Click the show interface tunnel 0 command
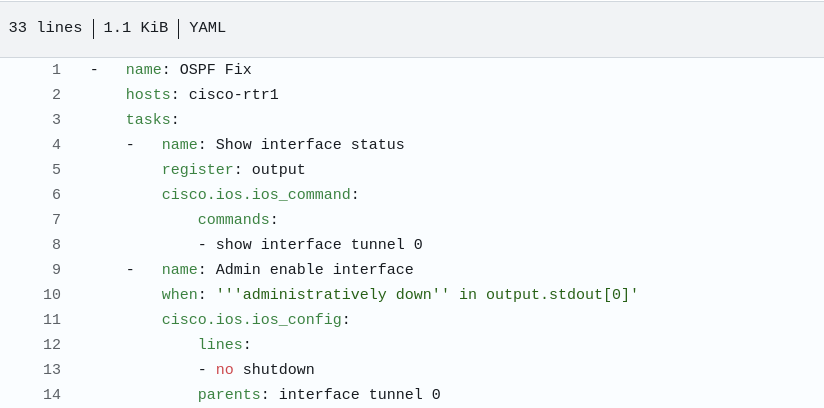The width and height of the screenshot is (824, 408). 319,245
